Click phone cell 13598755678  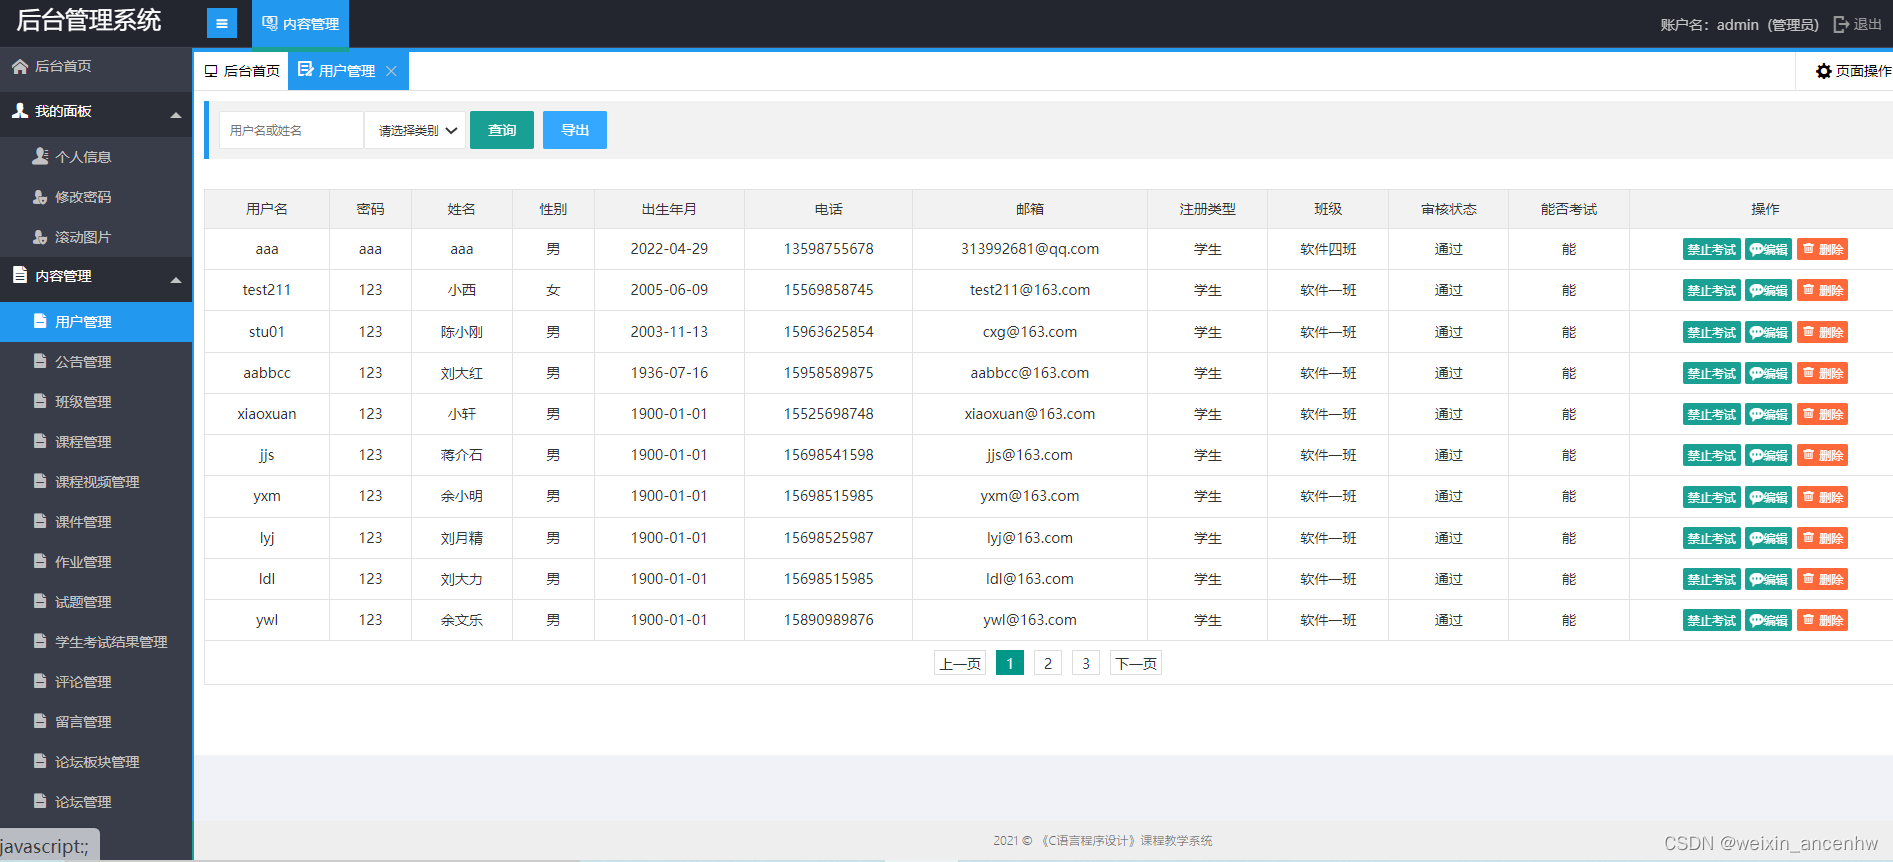coord(828,249)
